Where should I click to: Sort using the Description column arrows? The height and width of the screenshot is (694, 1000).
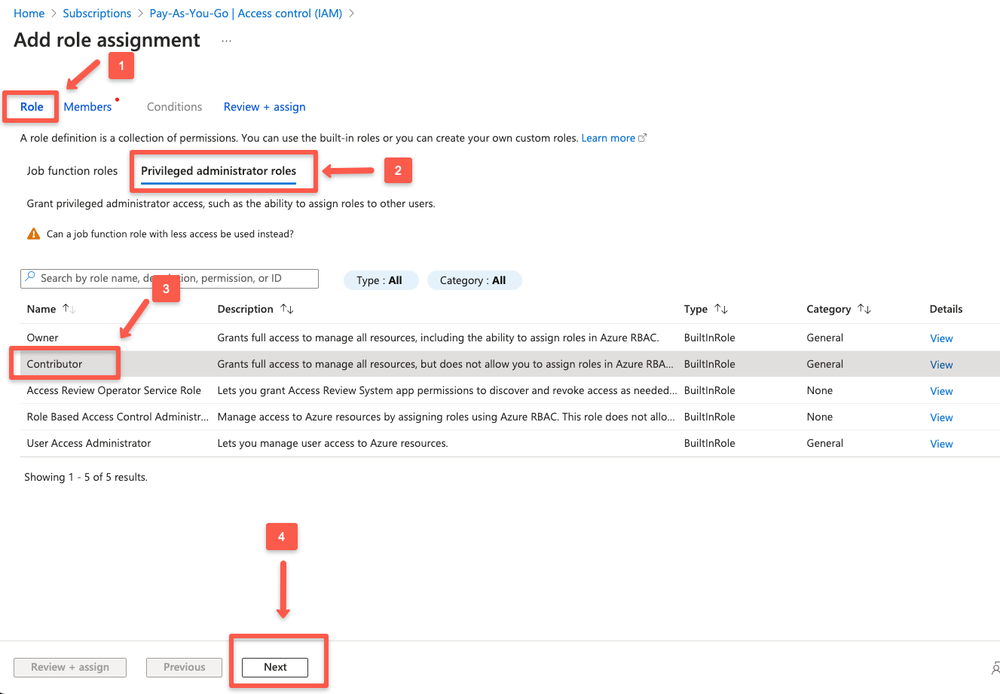pyautogui.click(x=288, y=309)
